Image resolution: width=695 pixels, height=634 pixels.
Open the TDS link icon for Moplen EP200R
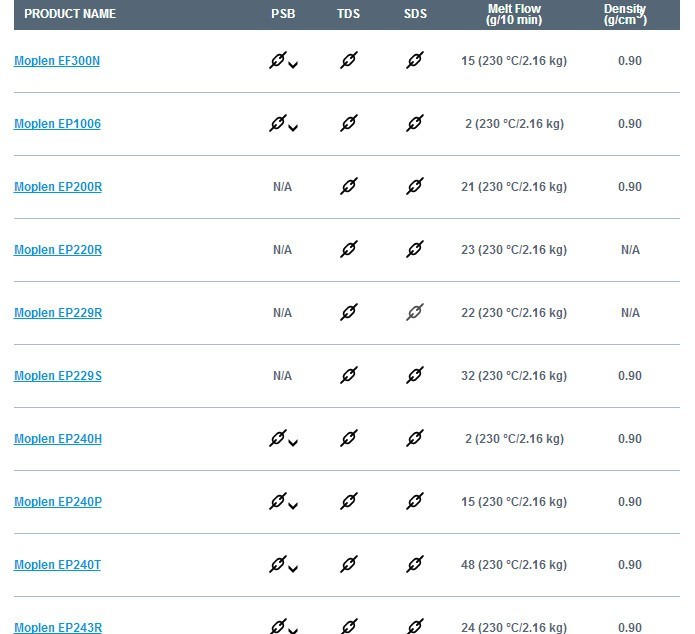[x=349, y=186]
